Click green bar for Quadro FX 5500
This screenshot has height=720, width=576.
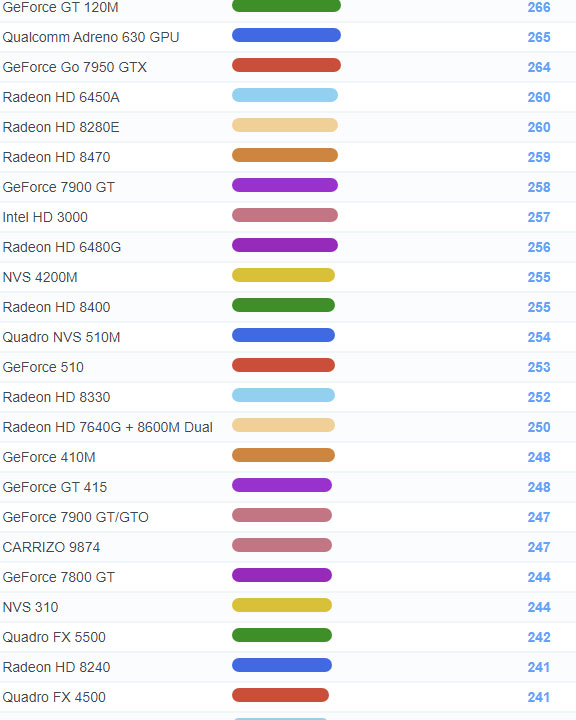tap(282, 635)
